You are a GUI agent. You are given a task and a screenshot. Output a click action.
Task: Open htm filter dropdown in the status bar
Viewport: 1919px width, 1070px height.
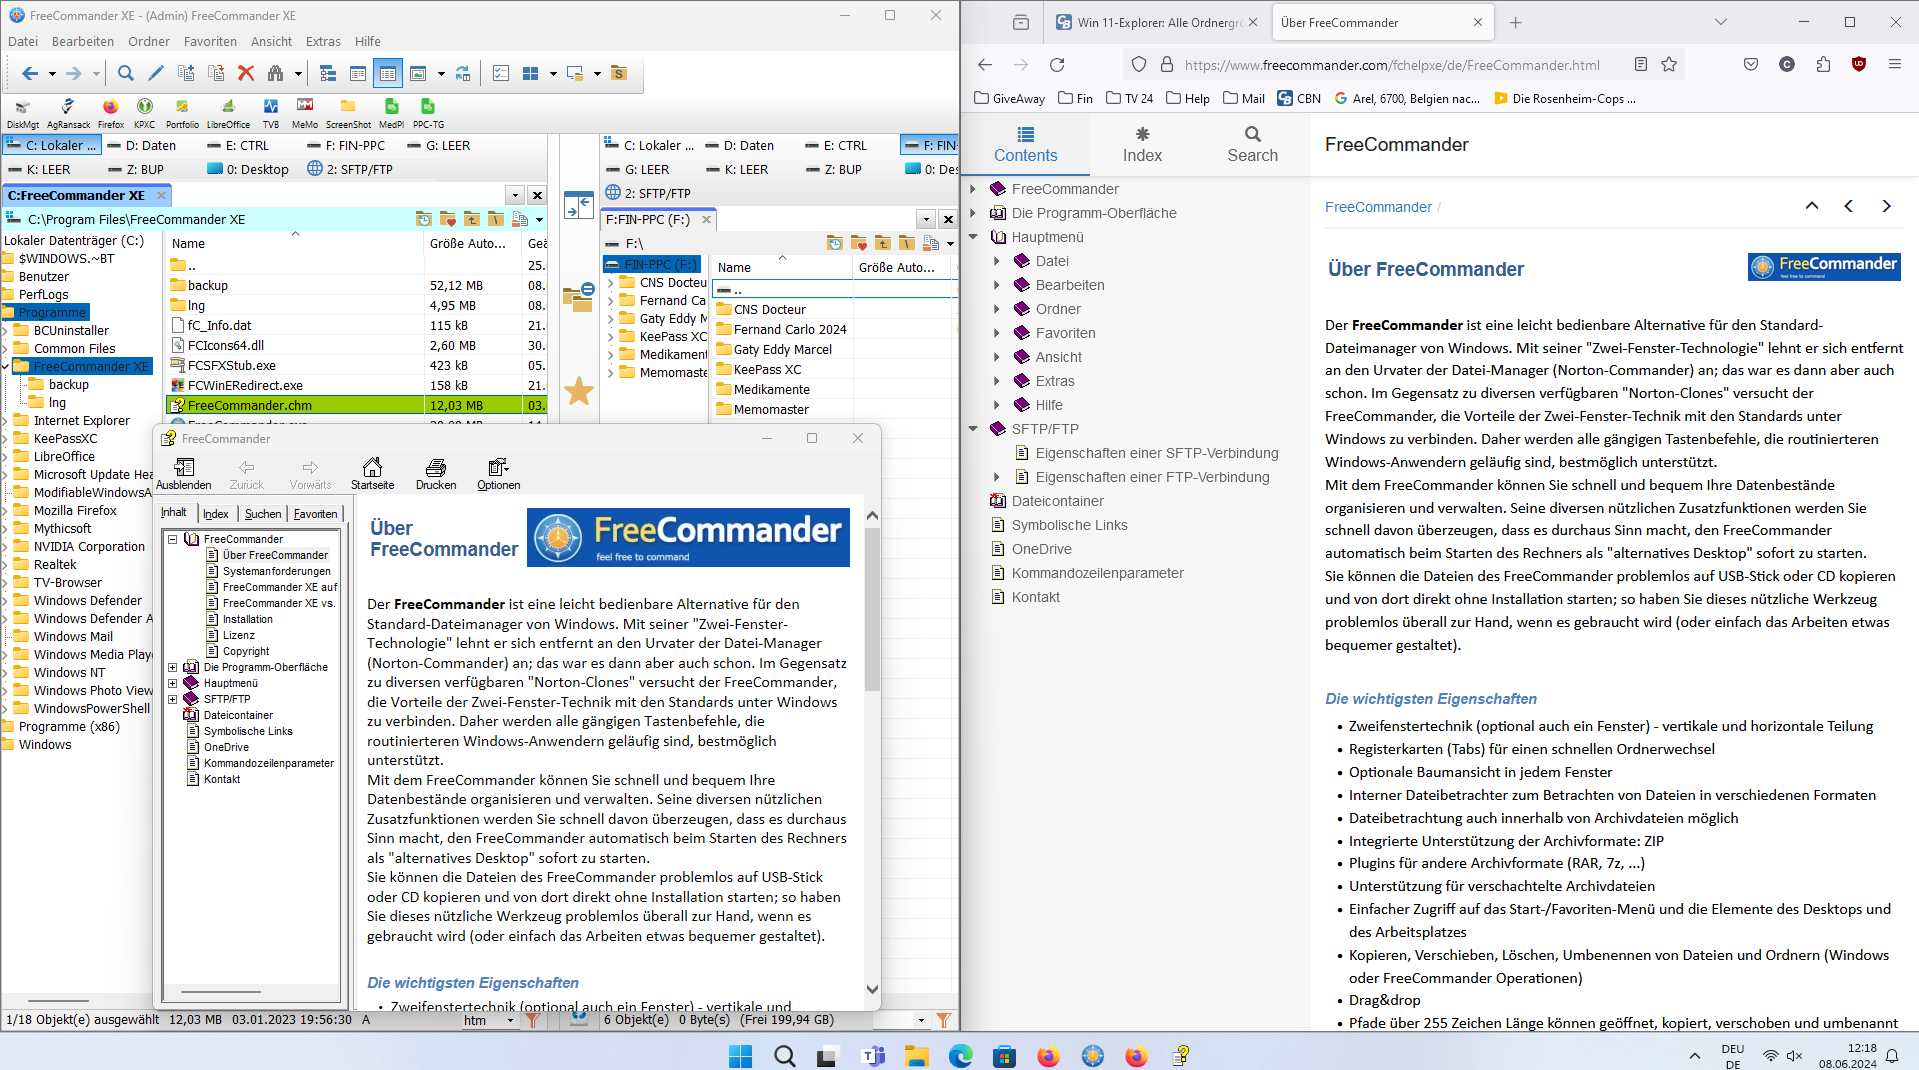coord(510,1020)
